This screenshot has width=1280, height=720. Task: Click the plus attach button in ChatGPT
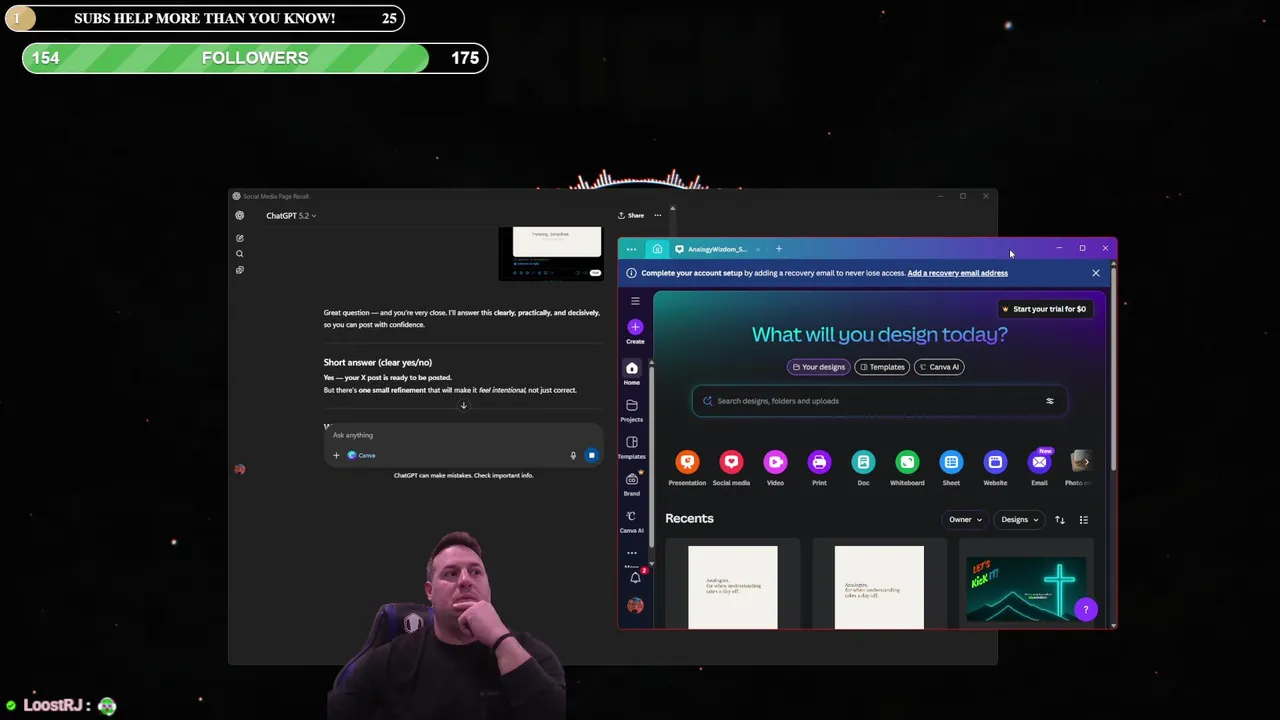coord(336,455)
